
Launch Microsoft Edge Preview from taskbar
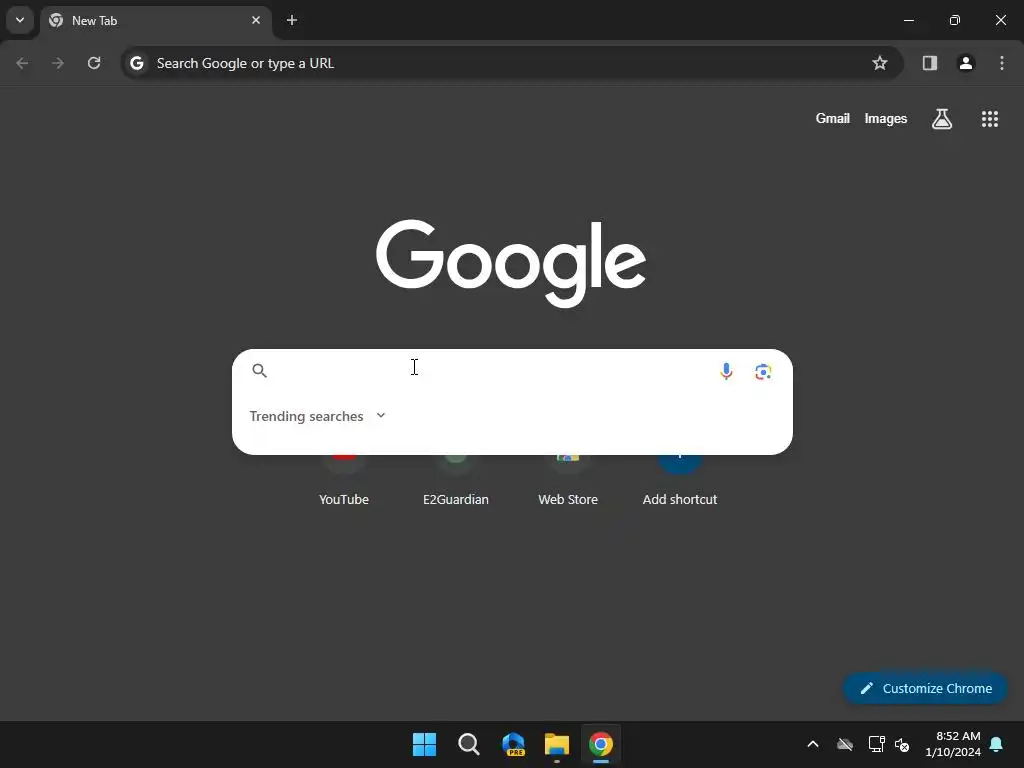coord(513,744)
